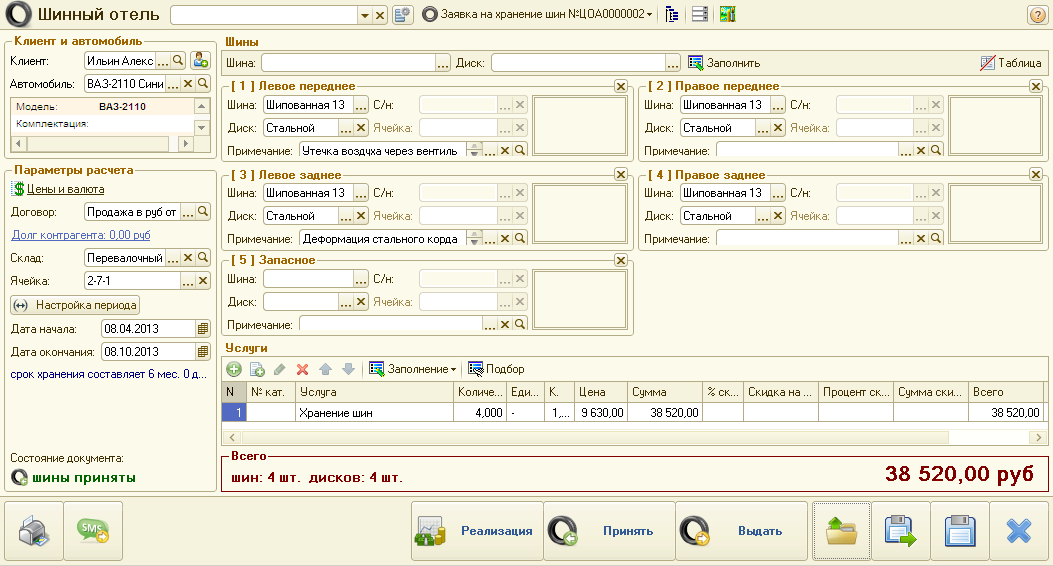This screenshot has width=1053, height=566.
Task: Send SMS notification to client
Action: pos(93,530)
